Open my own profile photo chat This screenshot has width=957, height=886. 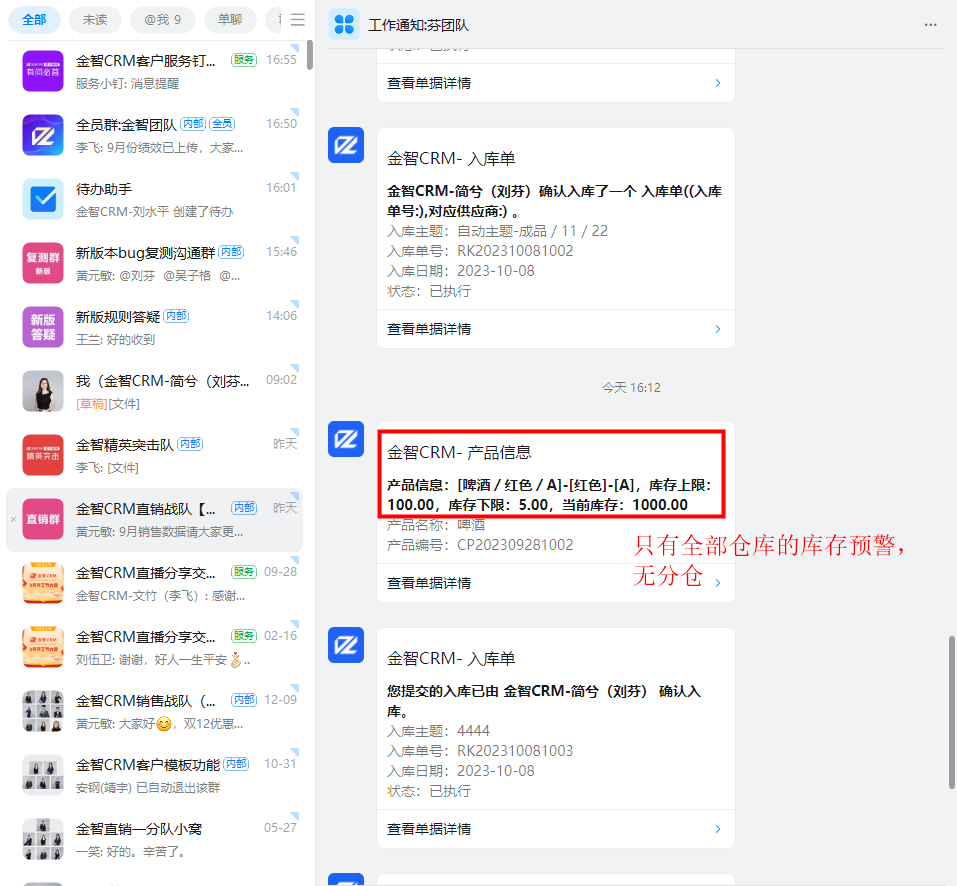tap(43, 391)
